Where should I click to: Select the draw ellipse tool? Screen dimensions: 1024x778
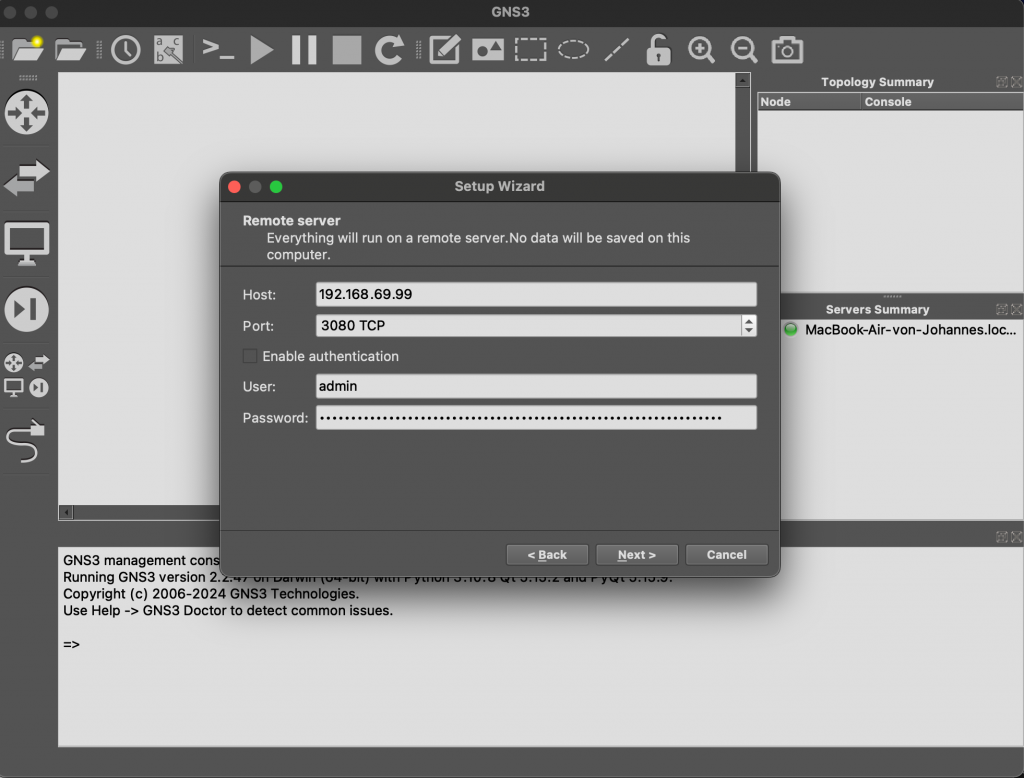tap(573, 50)
